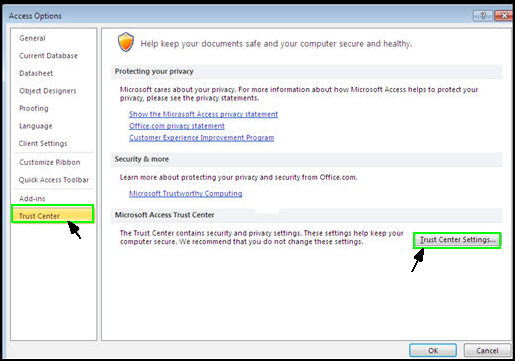Open the Office.com privacy statement link
Image resolution: width=515 pixels, height=361 pixels.
point(177,126)
